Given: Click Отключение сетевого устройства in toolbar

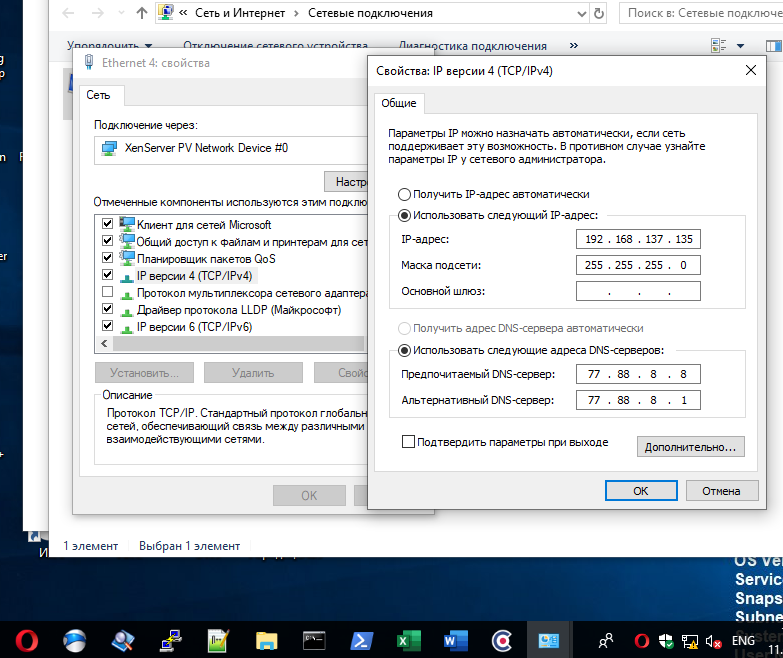Looking at the screenshot, I should click(x=275, y=46).
